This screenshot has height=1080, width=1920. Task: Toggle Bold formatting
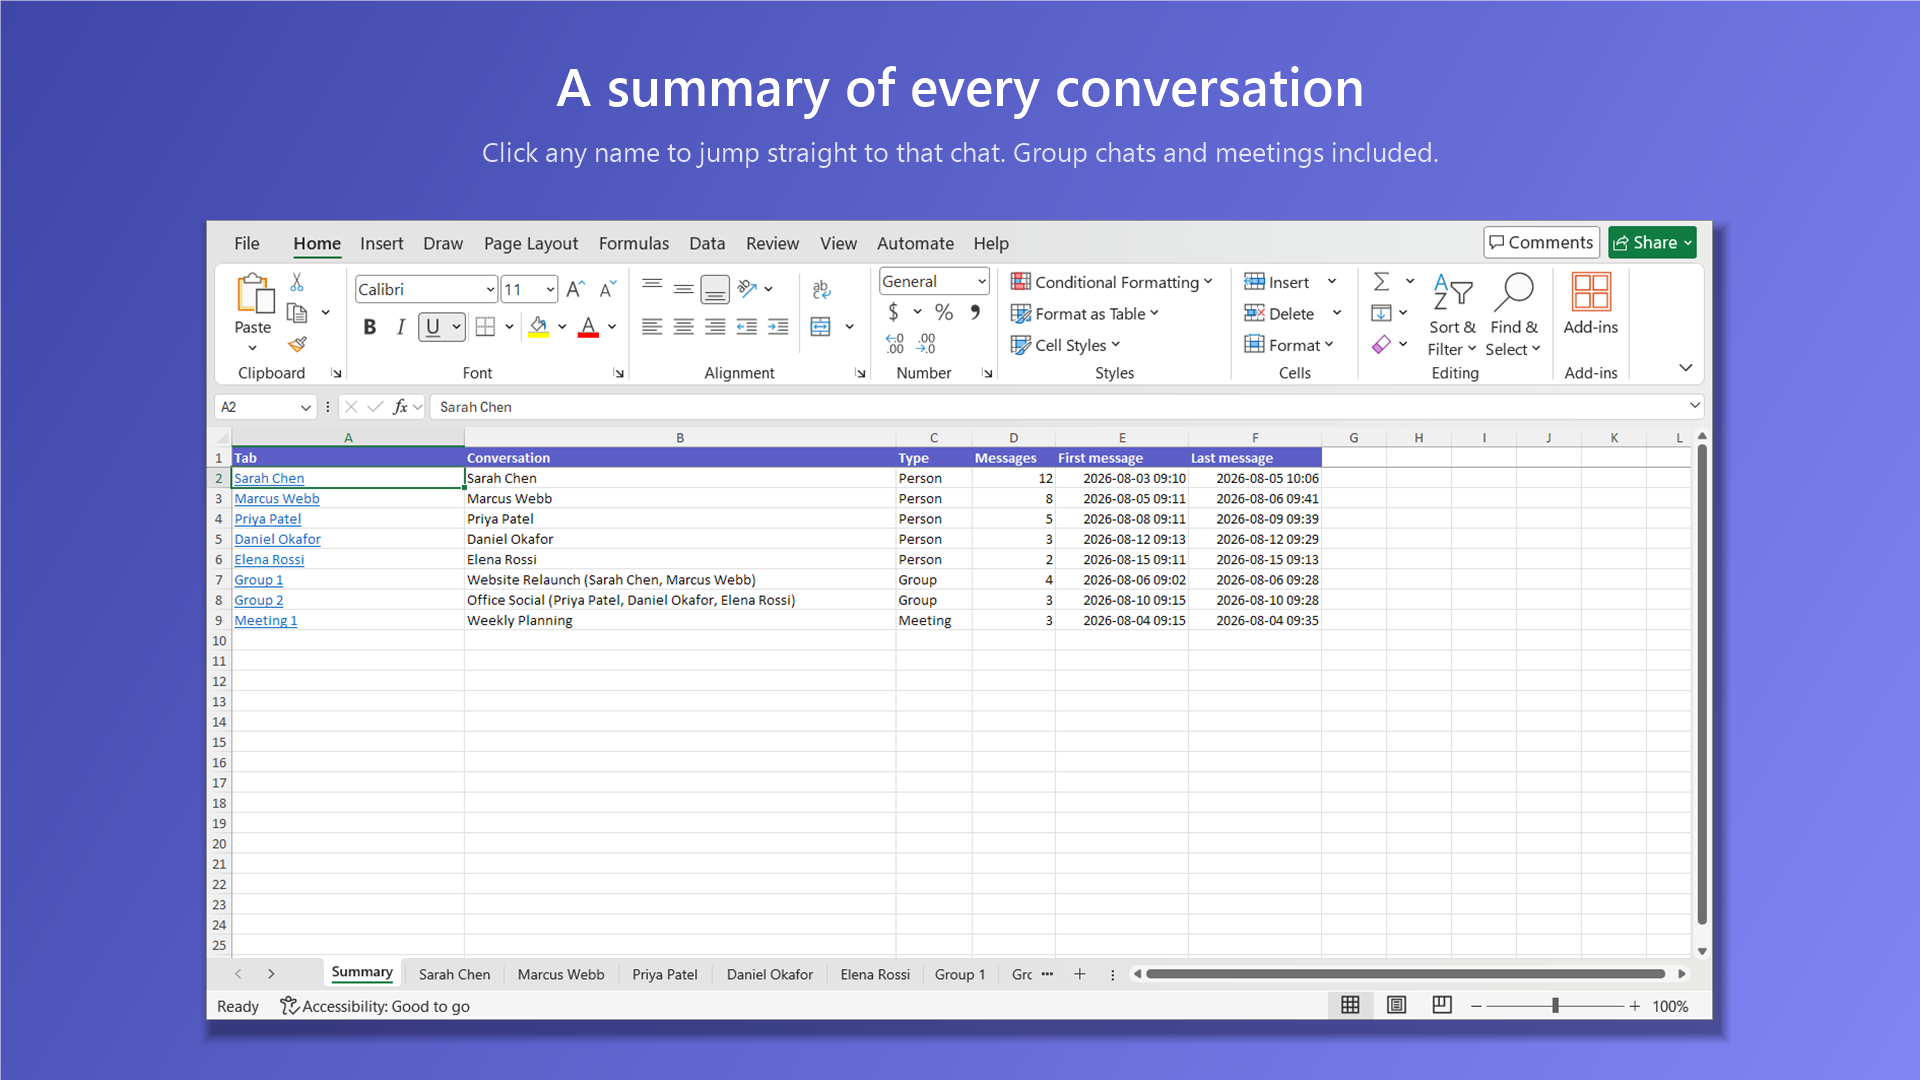point(369,326)
